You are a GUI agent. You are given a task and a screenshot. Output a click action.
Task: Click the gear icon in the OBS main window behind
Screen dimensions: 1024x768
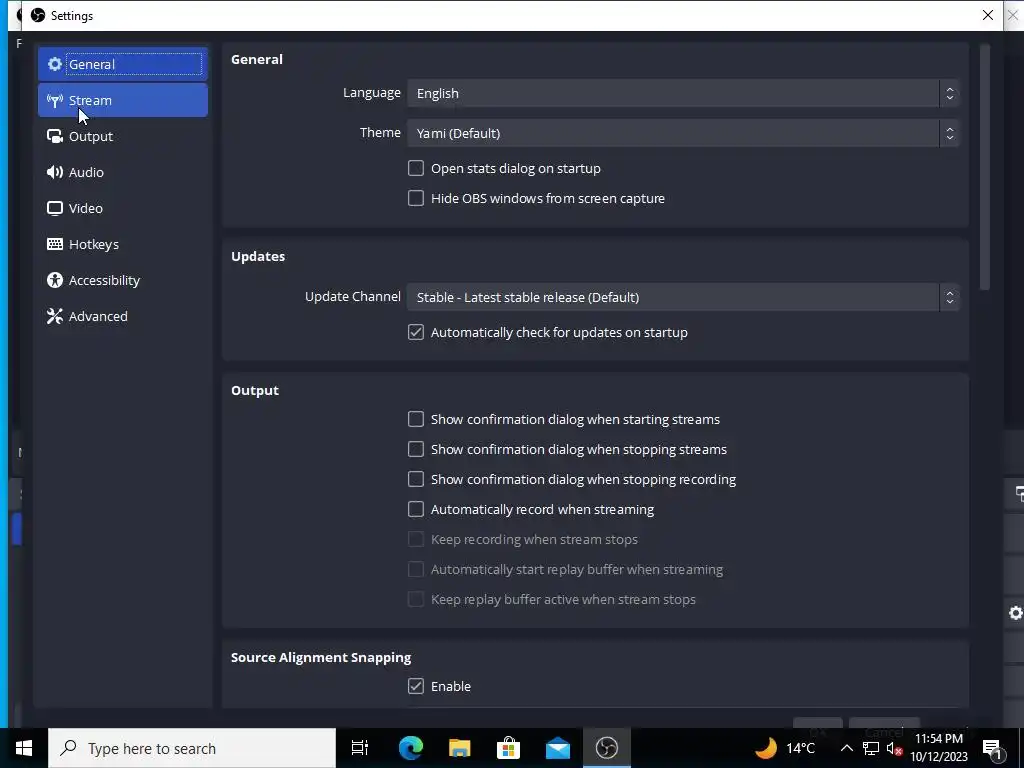coord(1016,613)
